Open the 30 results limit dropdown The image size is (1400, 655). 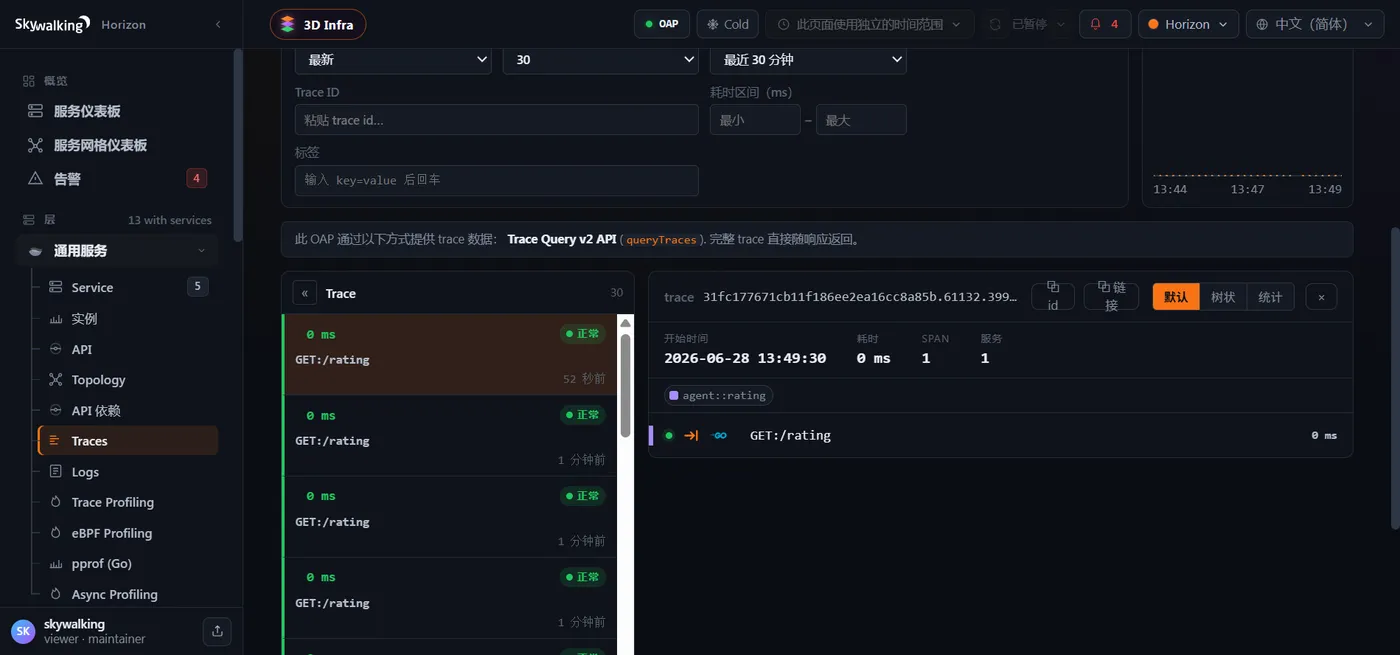[x=600, y=60]
